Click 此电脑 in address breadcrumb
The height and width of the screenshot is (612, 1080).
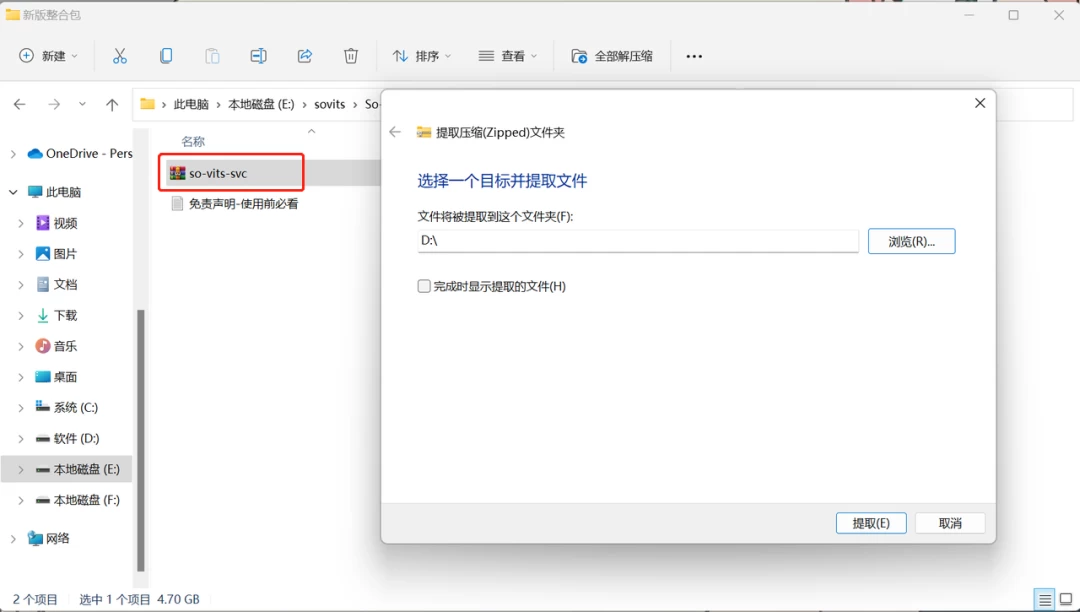(x=191, y=104)
